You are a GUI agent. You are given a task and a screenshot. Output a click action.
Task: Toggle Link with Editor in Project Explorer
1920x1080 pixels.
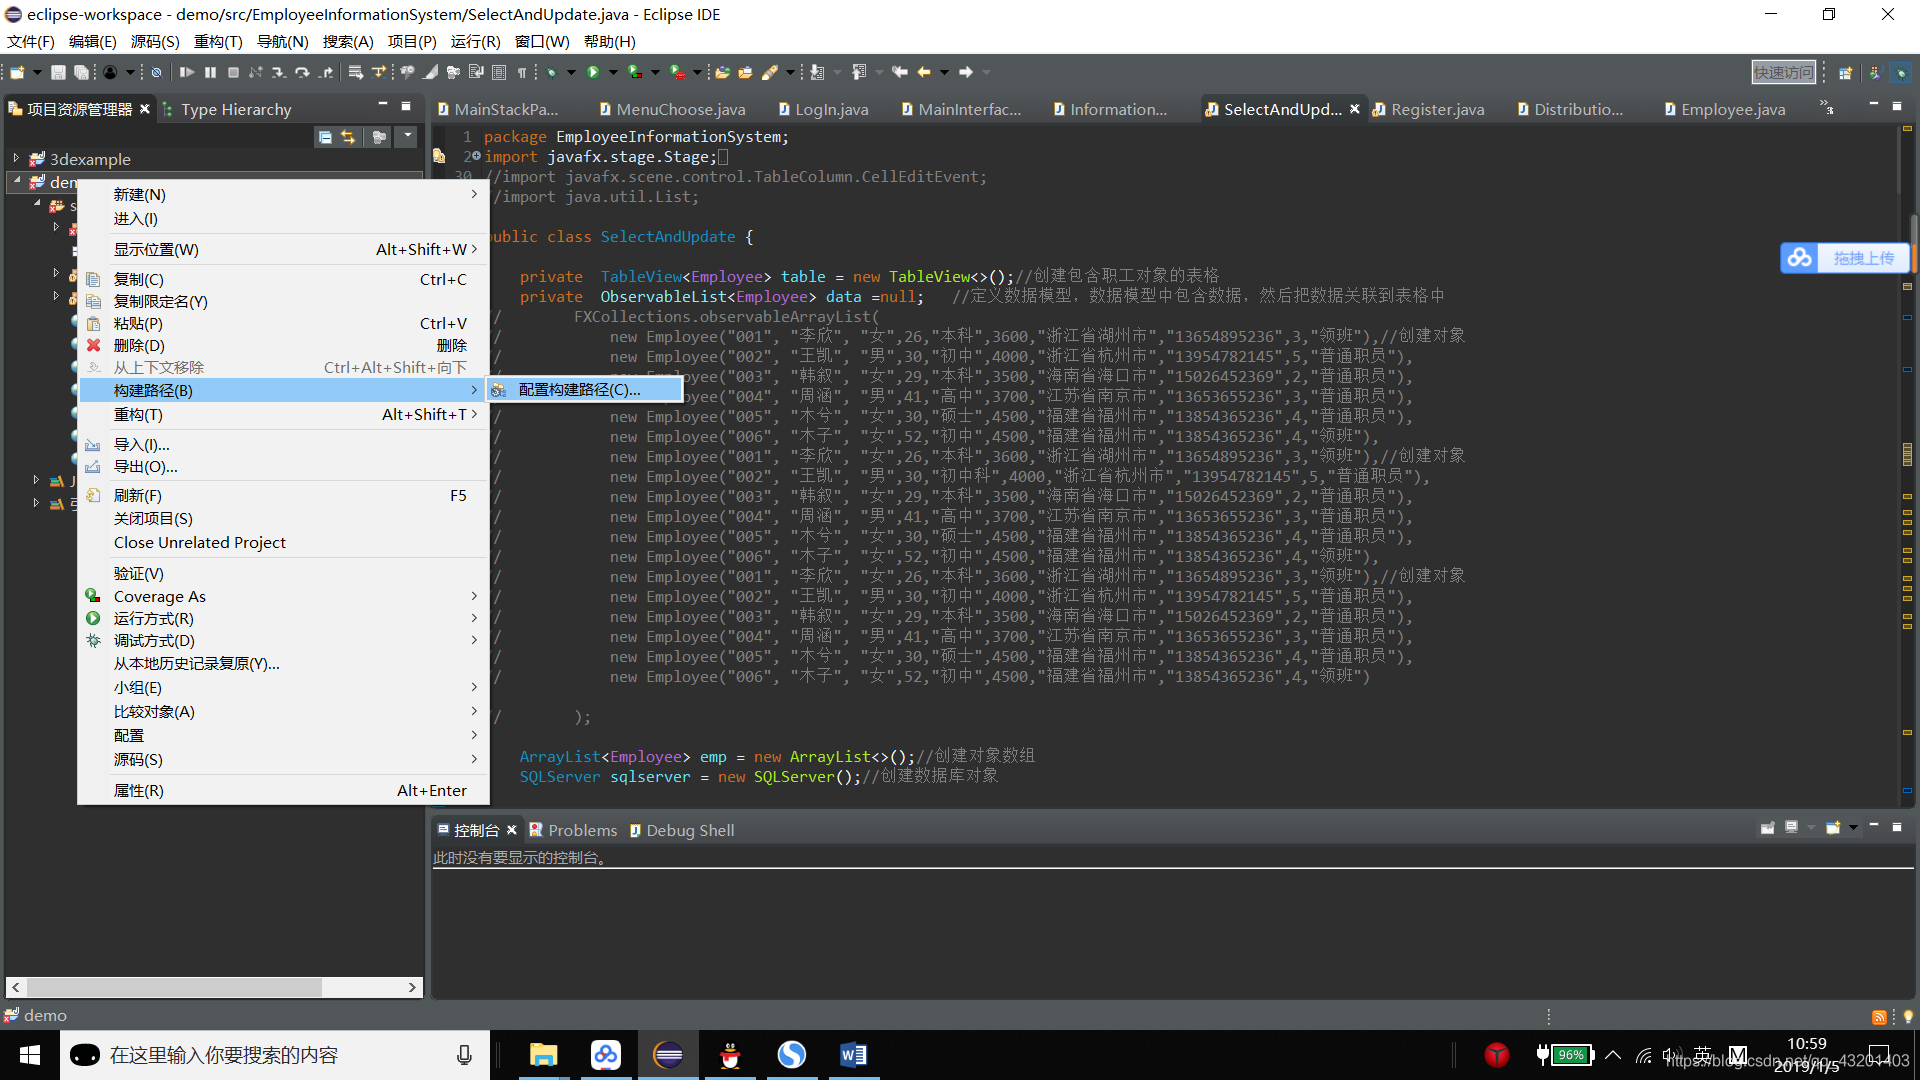point(348,137)
